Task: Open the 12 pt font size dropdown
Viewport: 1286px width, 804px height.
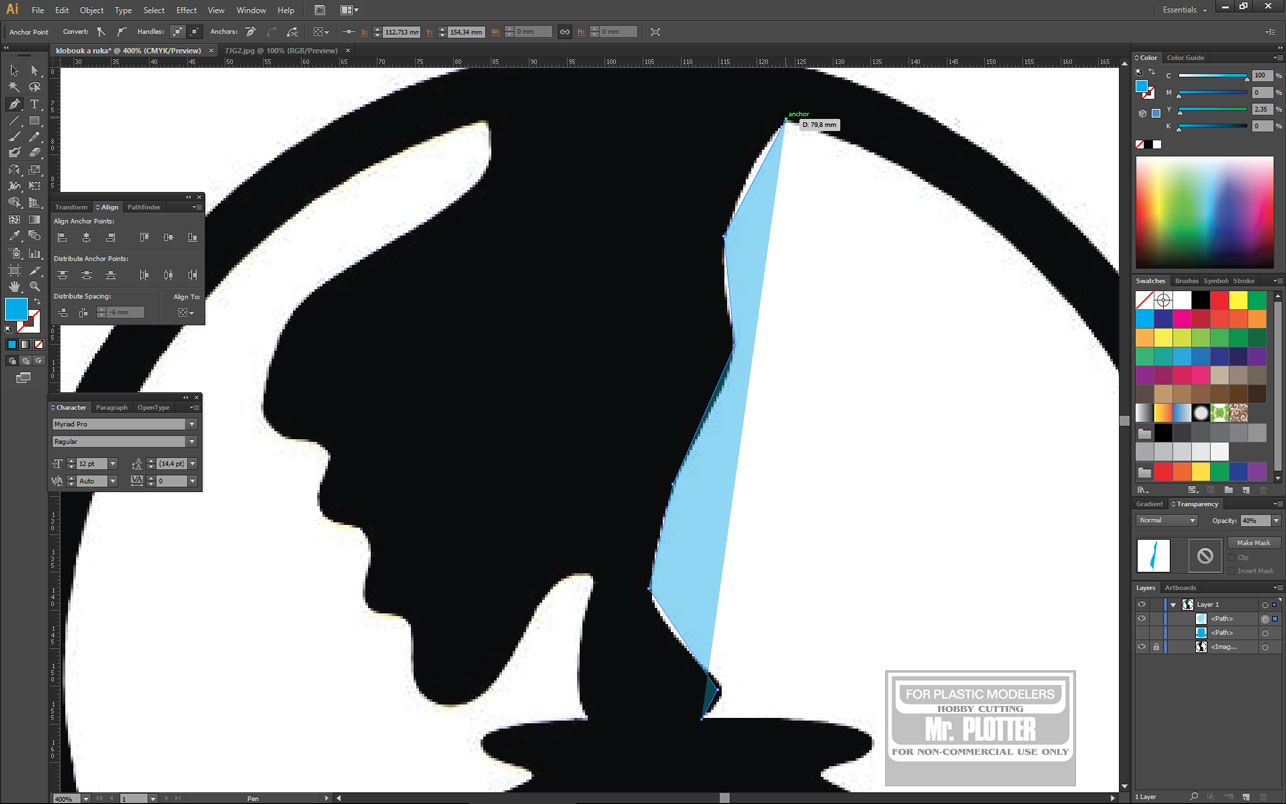Action: (x=113, y=464)
